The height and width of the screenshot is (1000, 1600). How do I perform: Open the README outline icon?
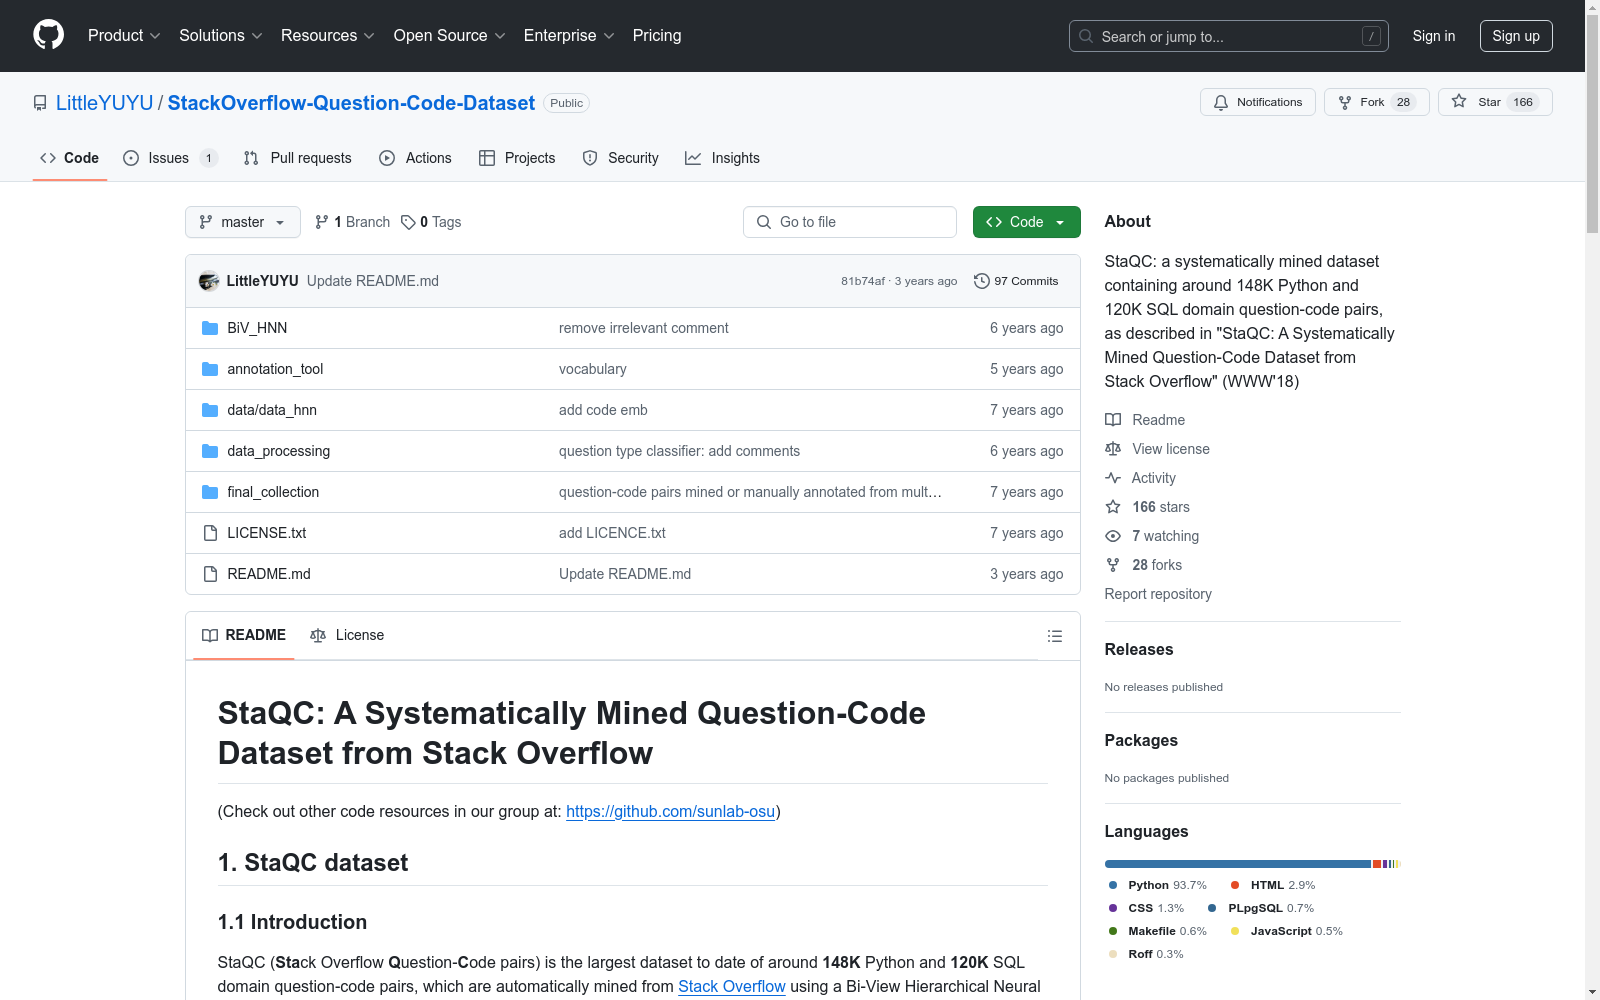(1054, 636)
